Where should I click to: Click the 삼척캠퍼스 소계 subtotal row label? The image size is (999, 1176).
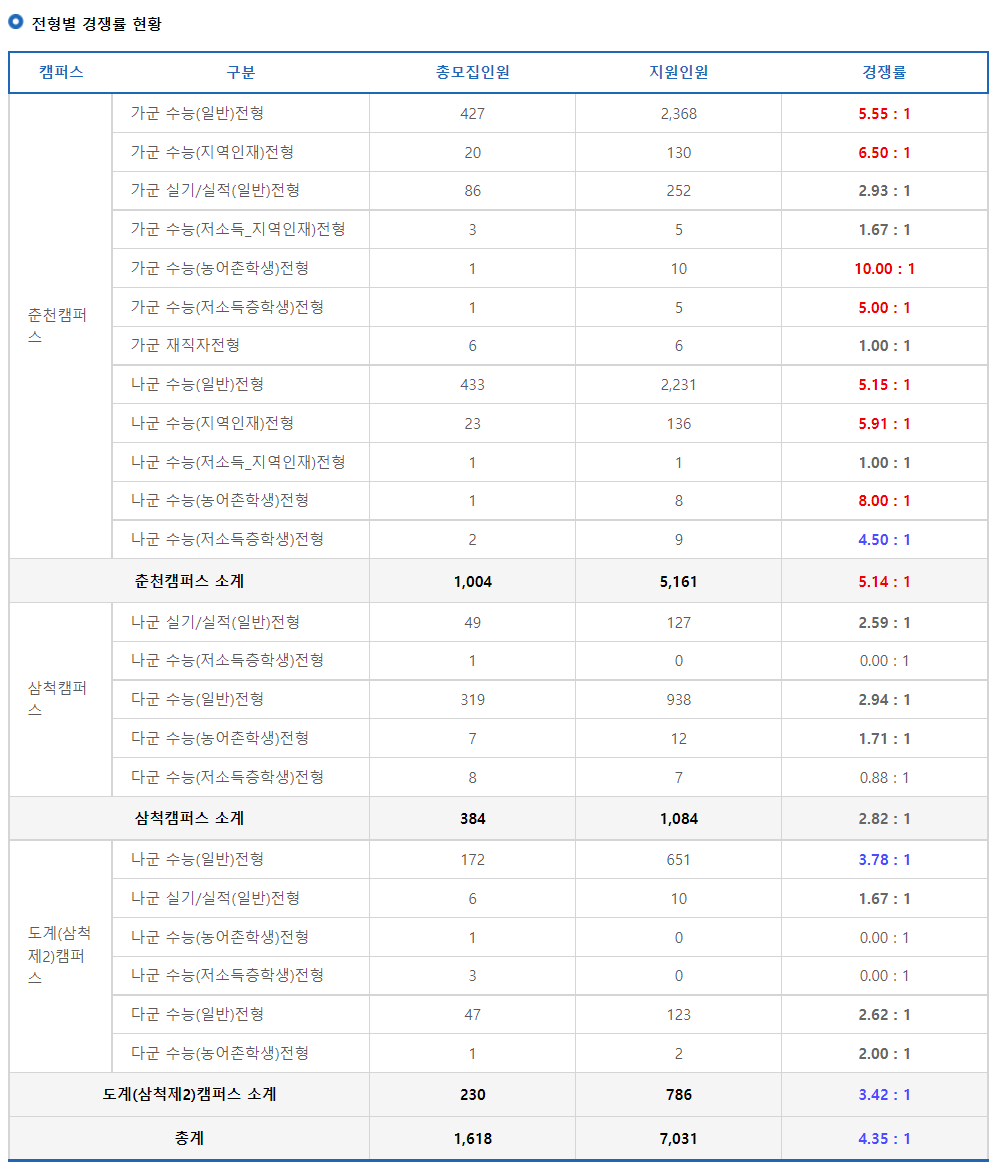(190, 818)
